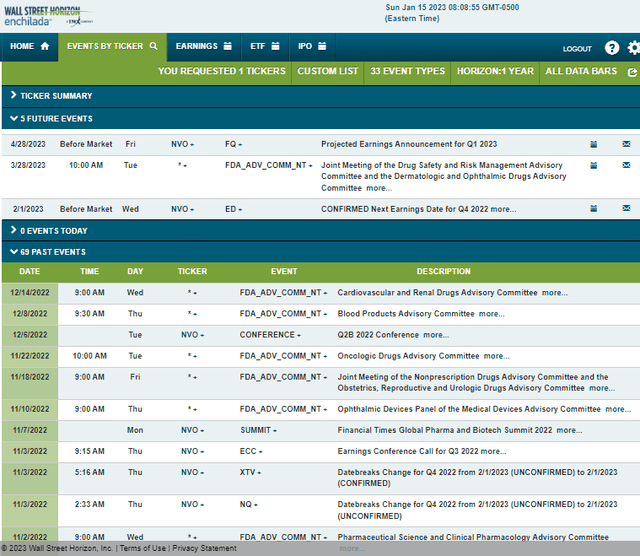Sort past events by the Date column
This screenshot has height=556, width=640.
click(x=29, y=271)
